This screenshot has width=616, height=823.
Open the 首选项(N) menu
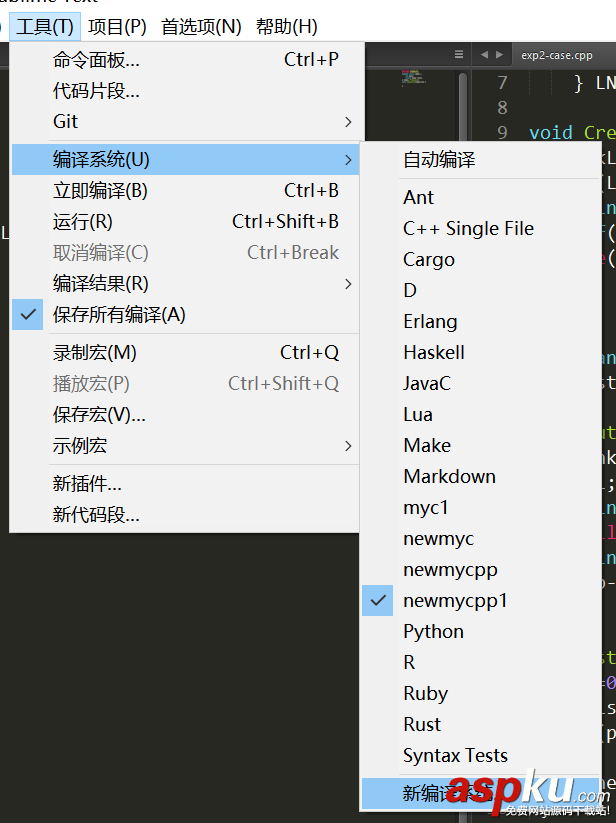coord(201,27)
